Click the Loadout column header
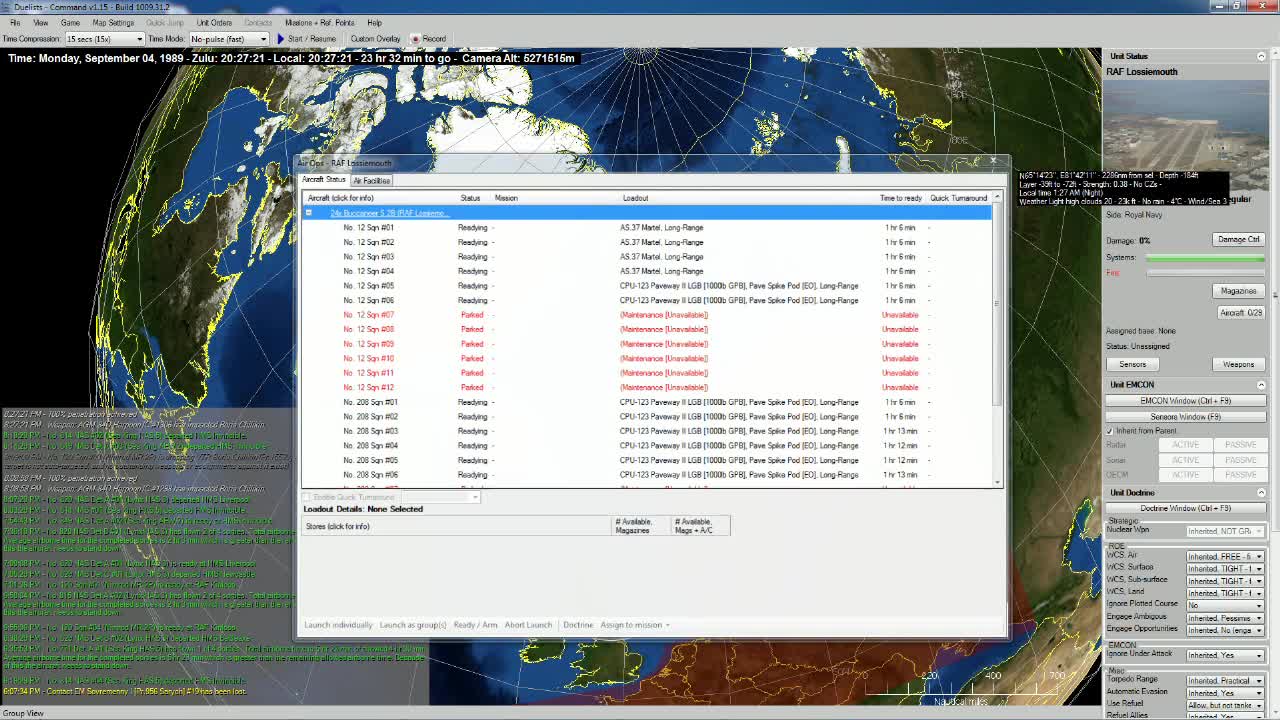This screenshot has height=720, width=1280. pyautogui.click(x=636, y=198)
